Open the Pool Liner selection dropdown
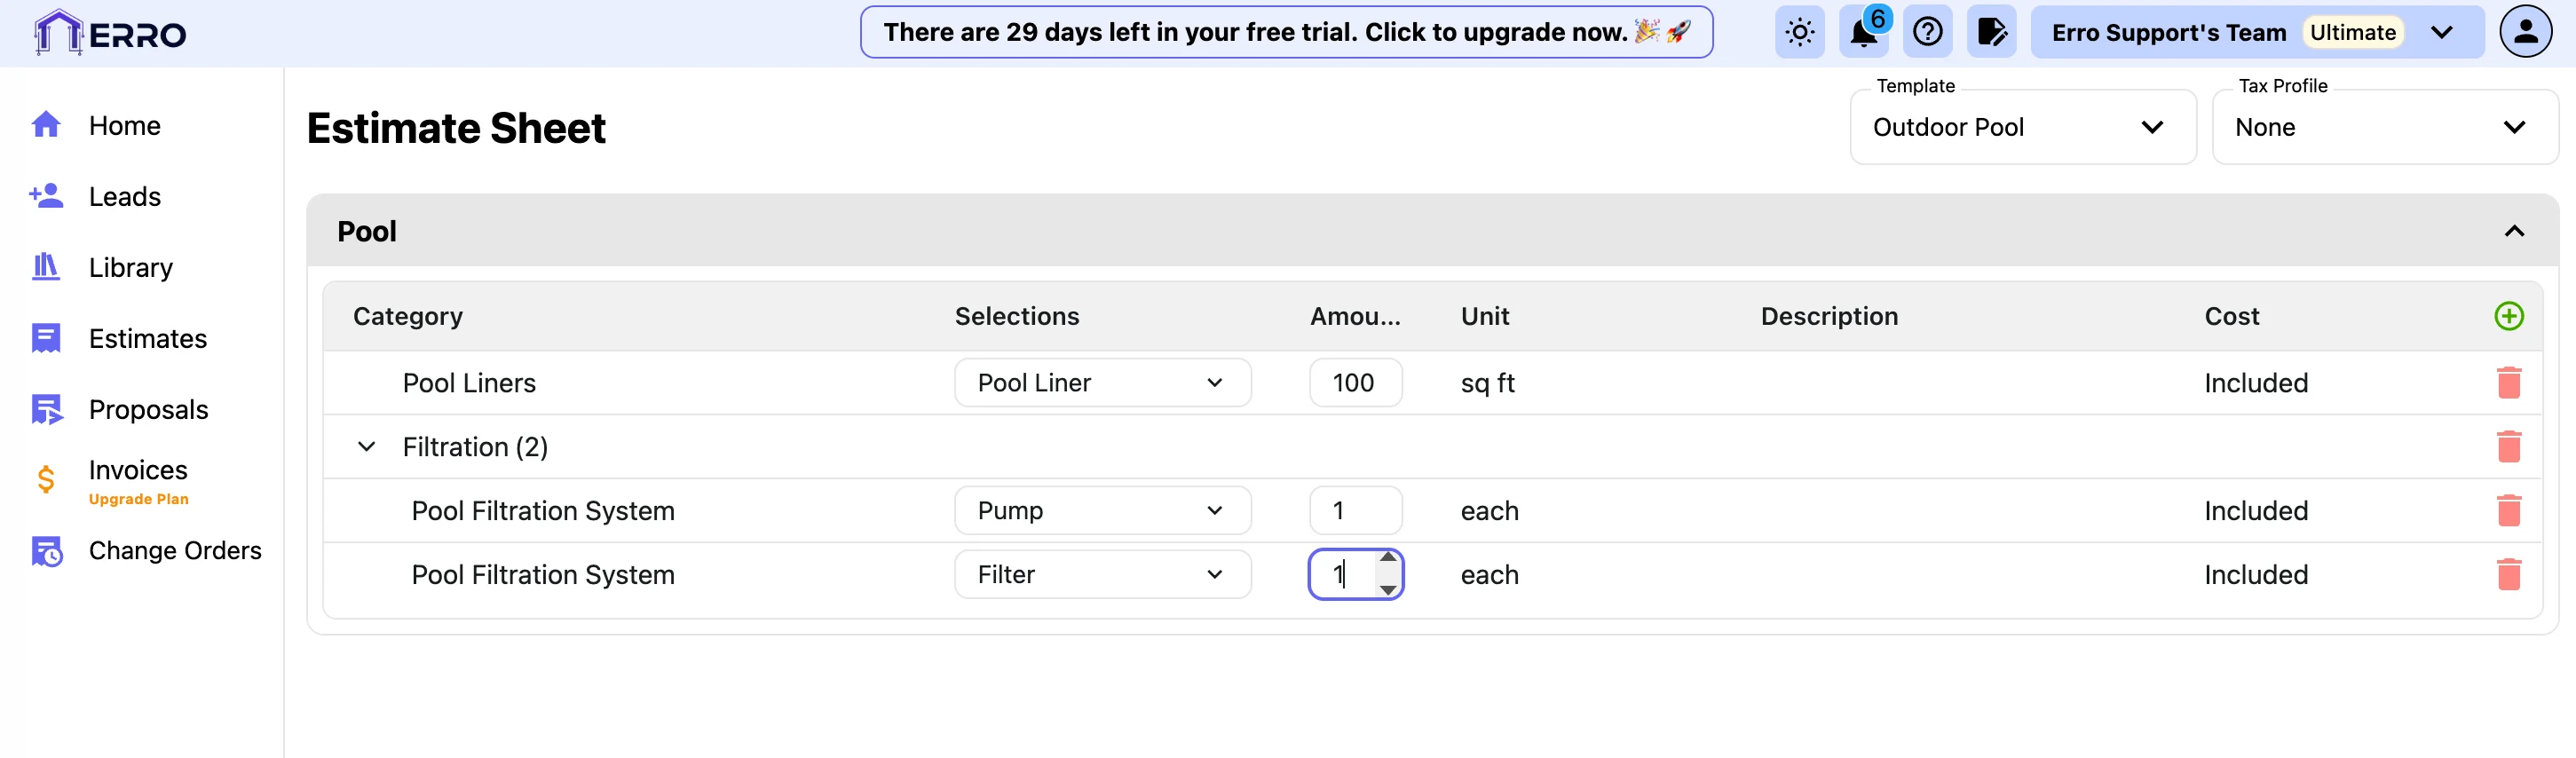 tap(1102, 383)
